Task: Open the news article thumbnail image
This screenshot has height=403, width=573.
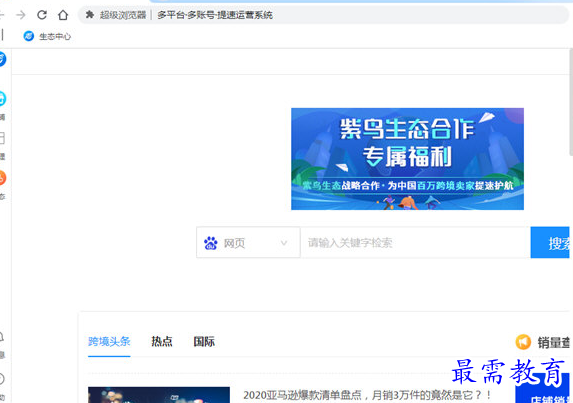Action: coord(159,395)
